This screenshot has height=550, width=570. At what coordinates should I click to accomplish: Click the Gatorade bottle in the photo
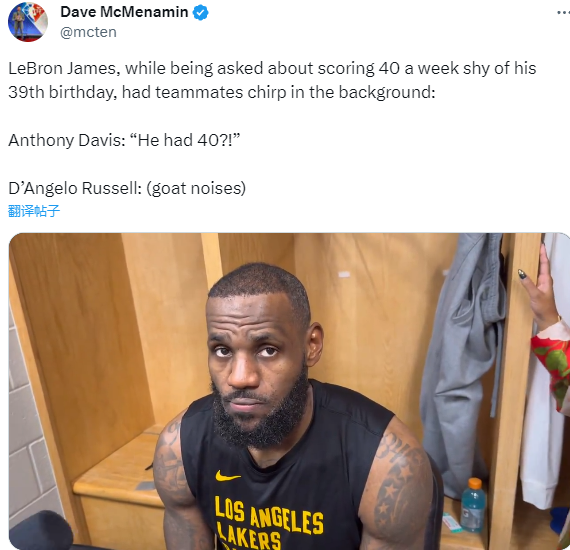473,505
